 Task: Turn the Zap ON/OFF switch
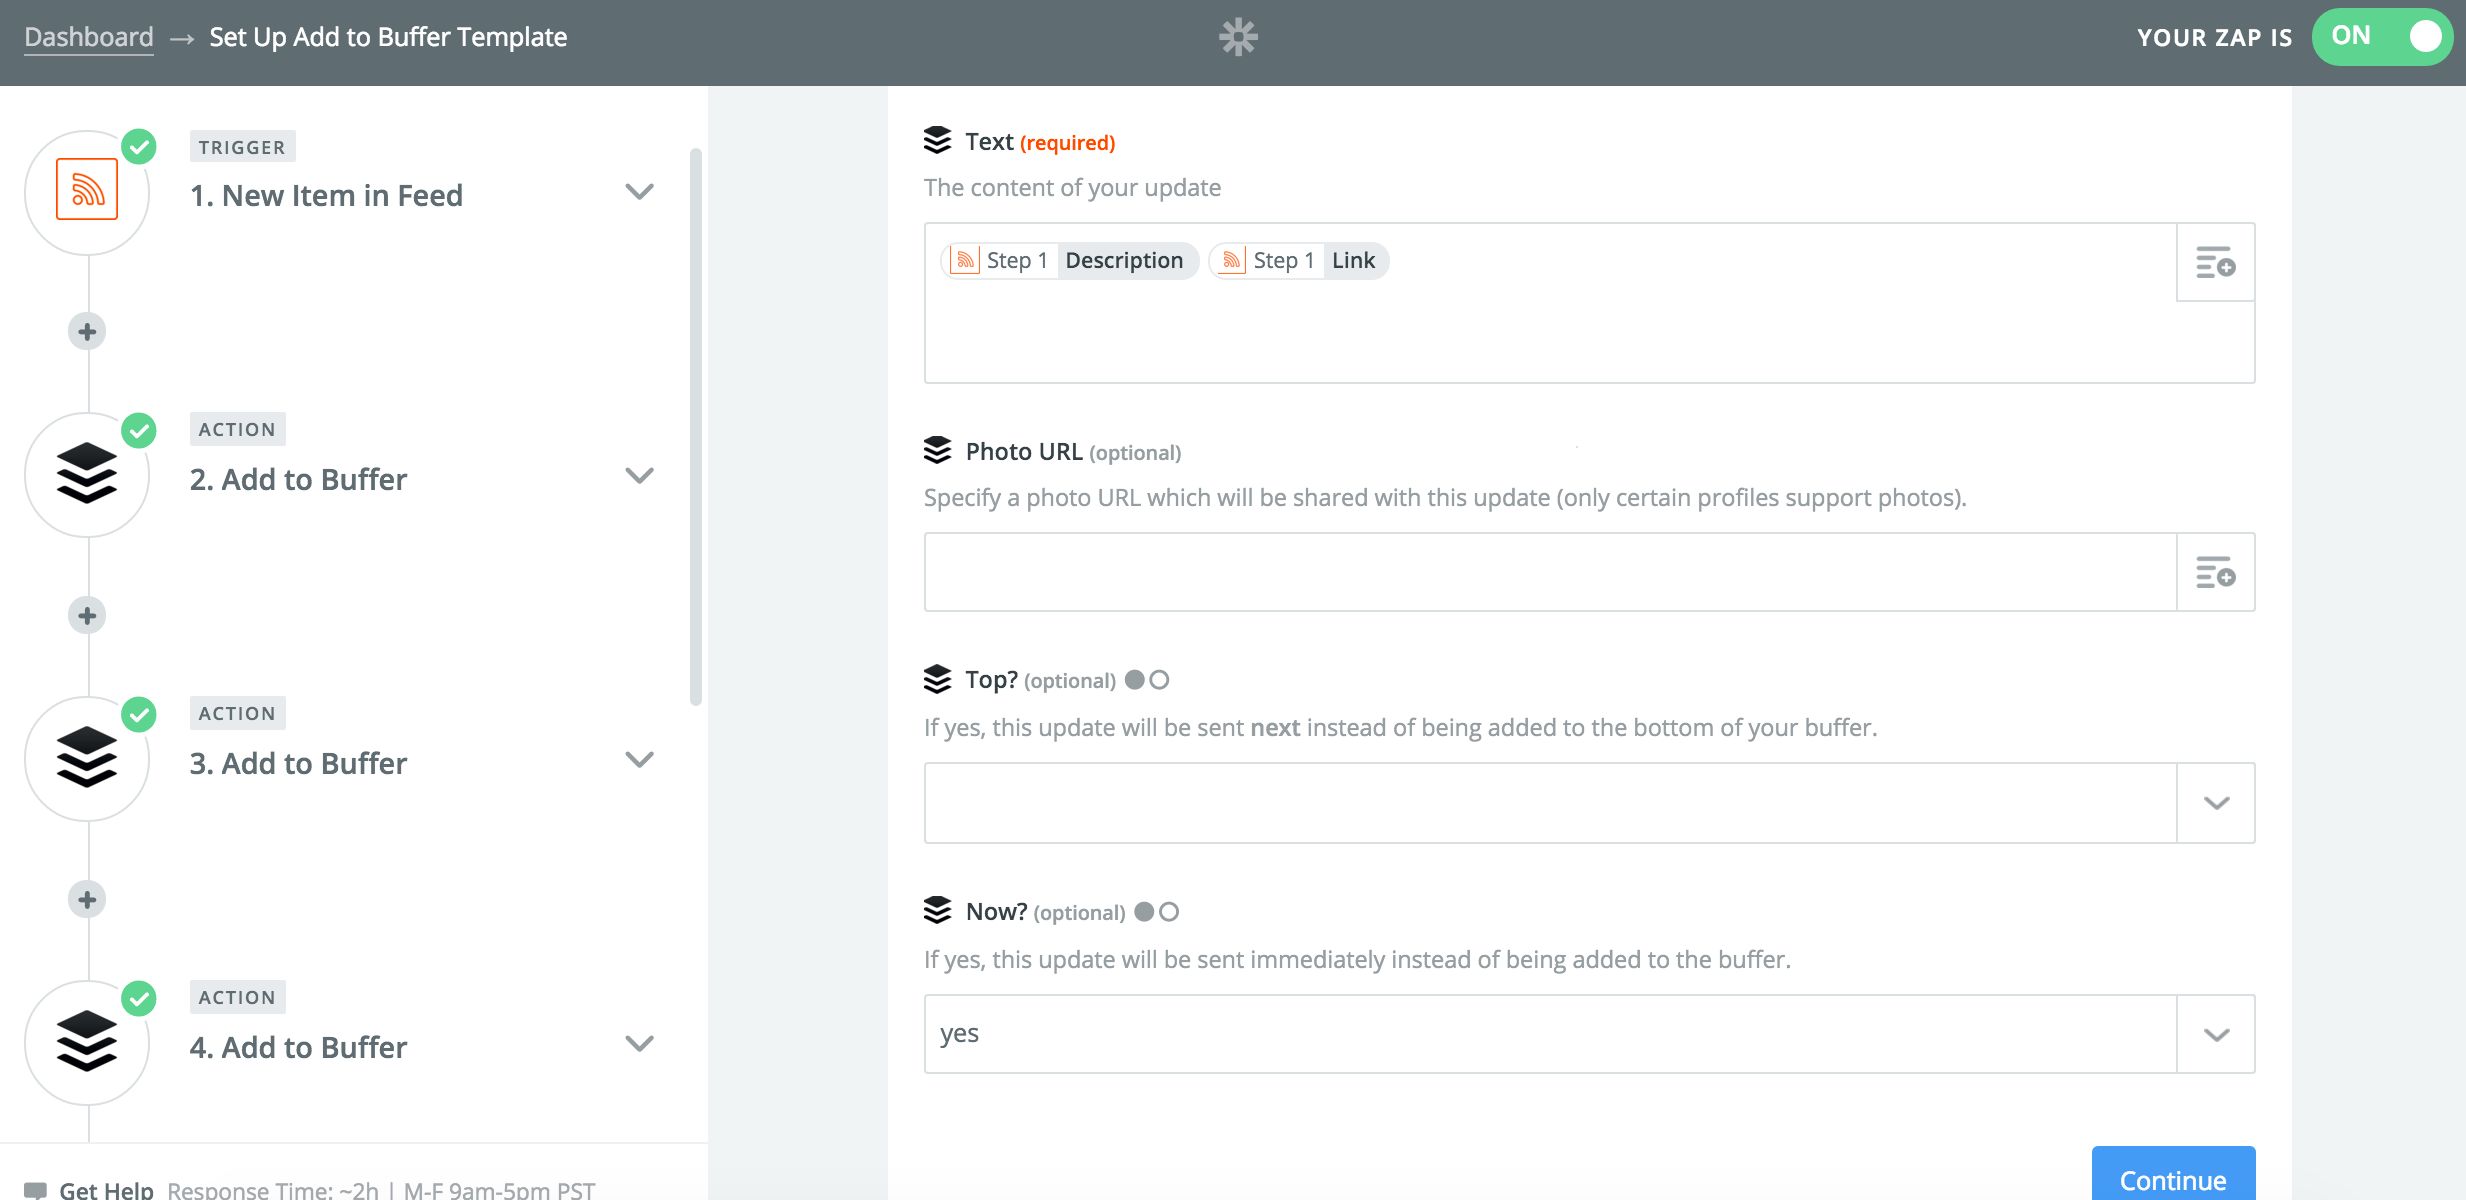(x=2381, y=37)
